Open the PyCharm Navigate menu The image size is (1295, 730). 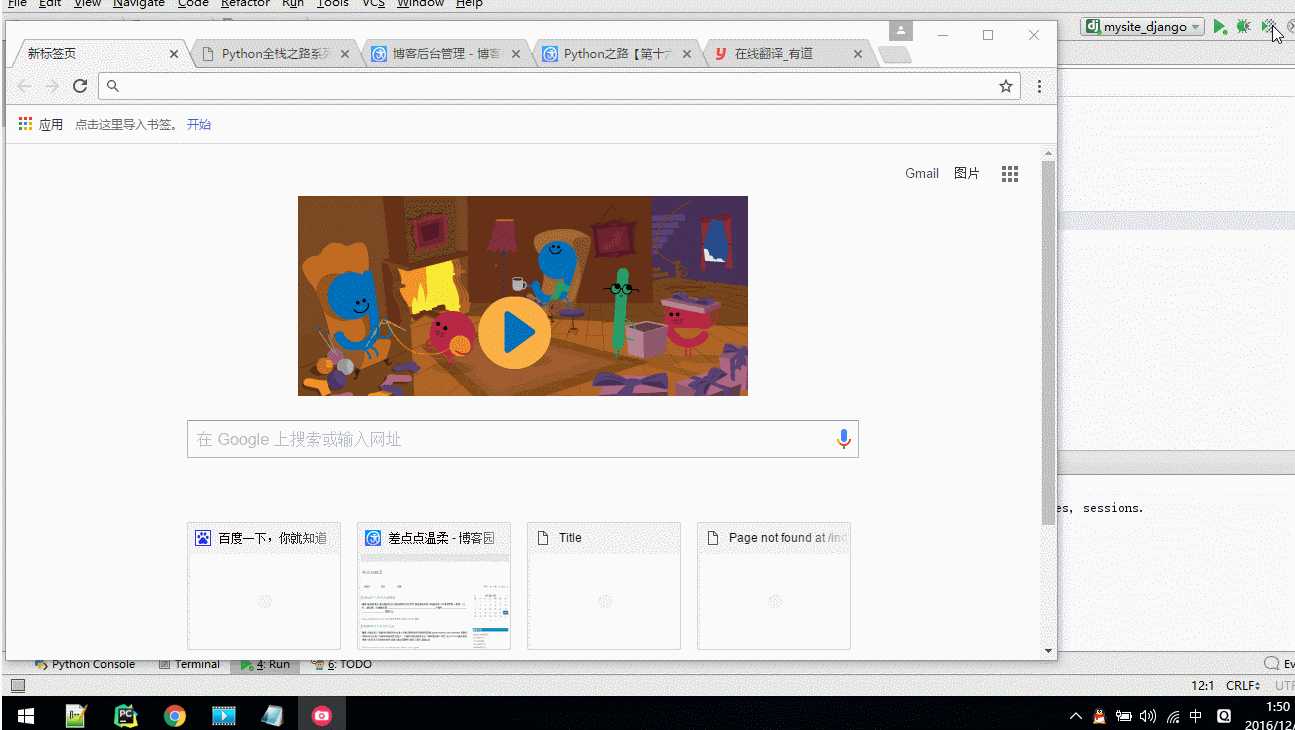click(139, 4)
